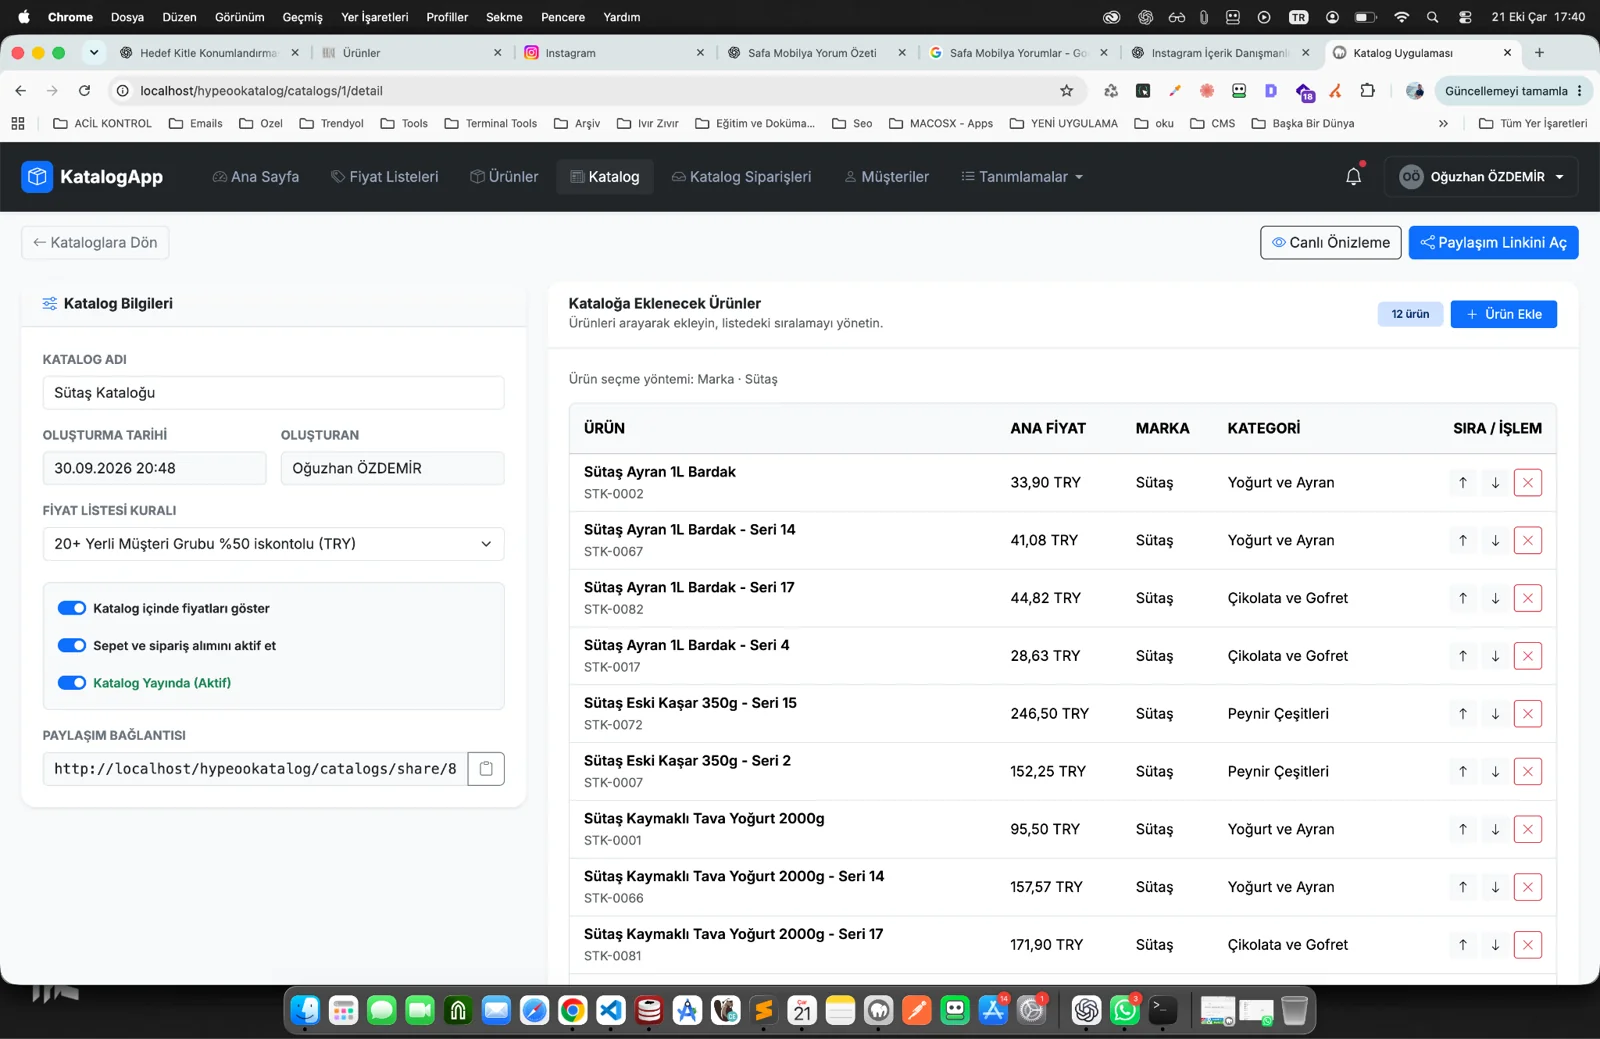
Task: Open Chrome tab search chevron
Action: pos(94,53)
